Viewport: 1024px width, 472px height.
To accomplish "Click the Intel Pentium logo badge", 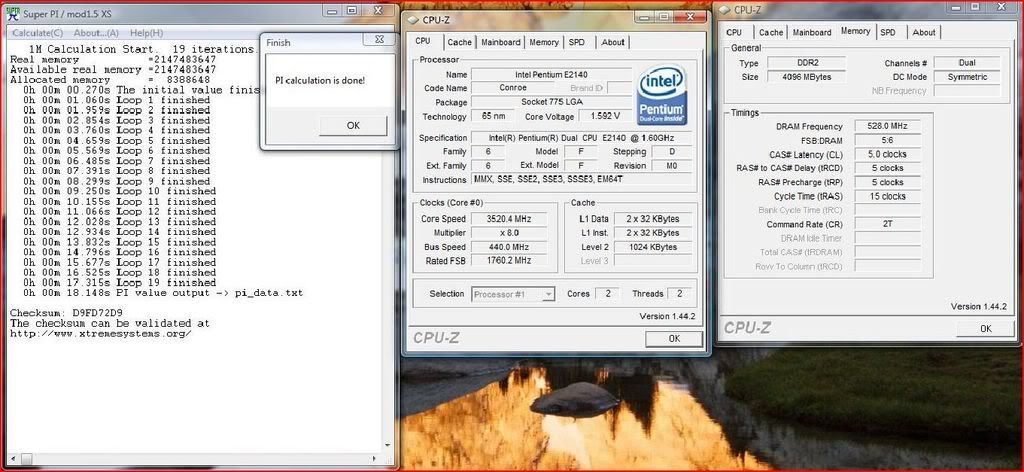I will 661,95.
